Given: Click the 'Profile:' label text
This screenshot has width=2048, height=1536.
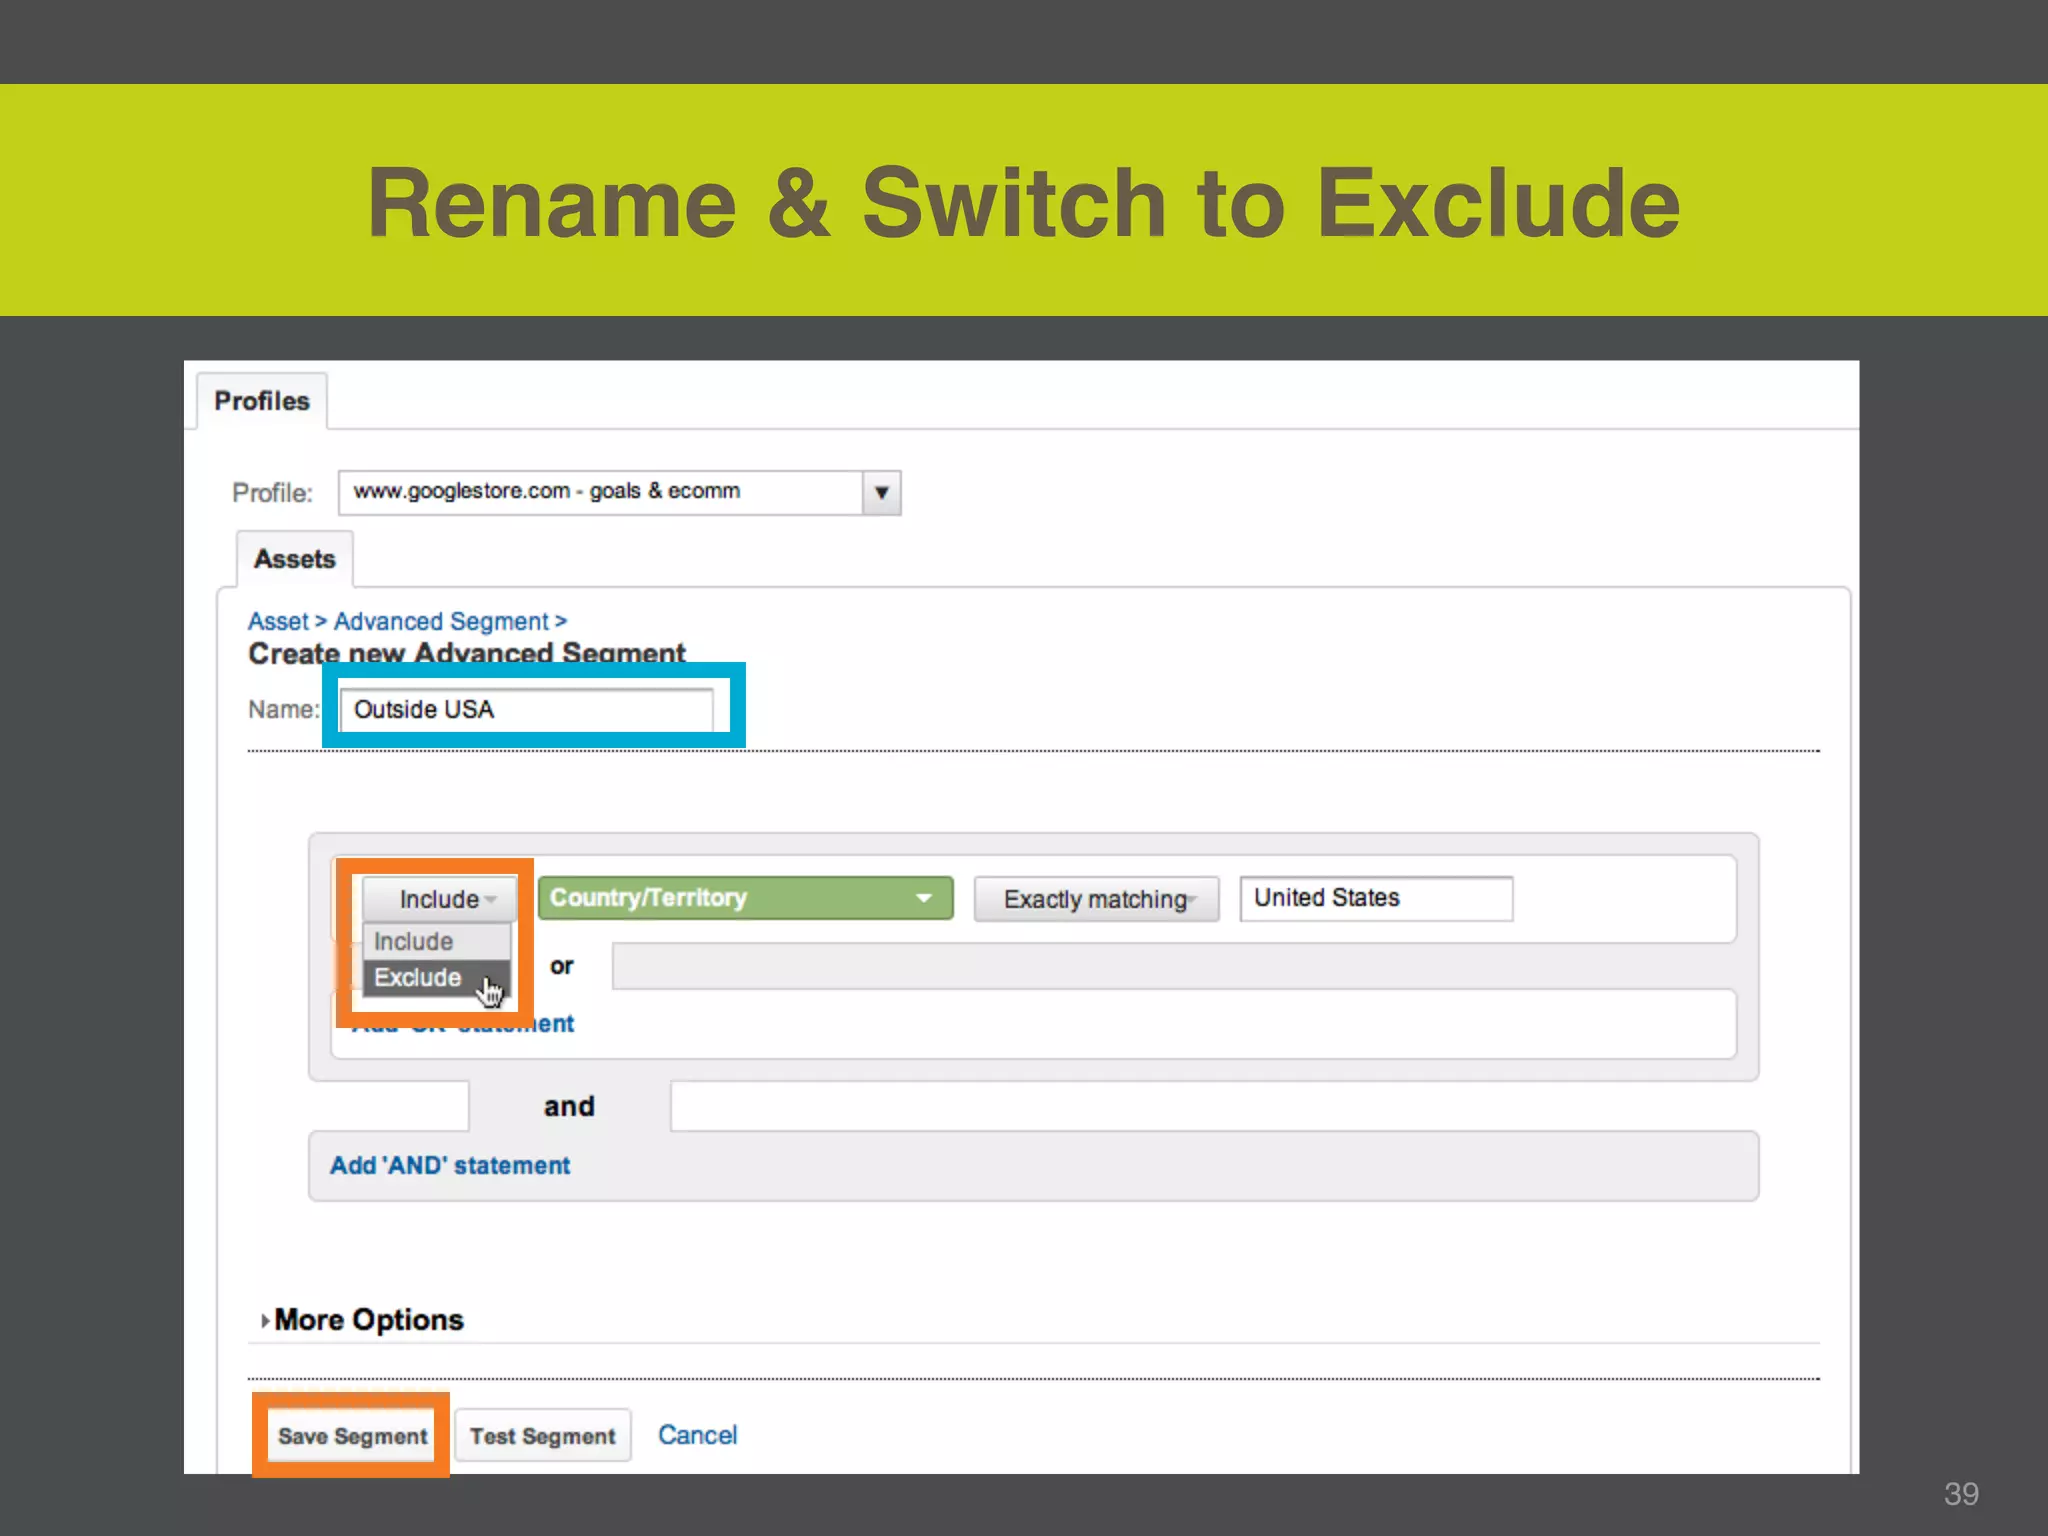Looking at the screenshot, I should 272,493.
